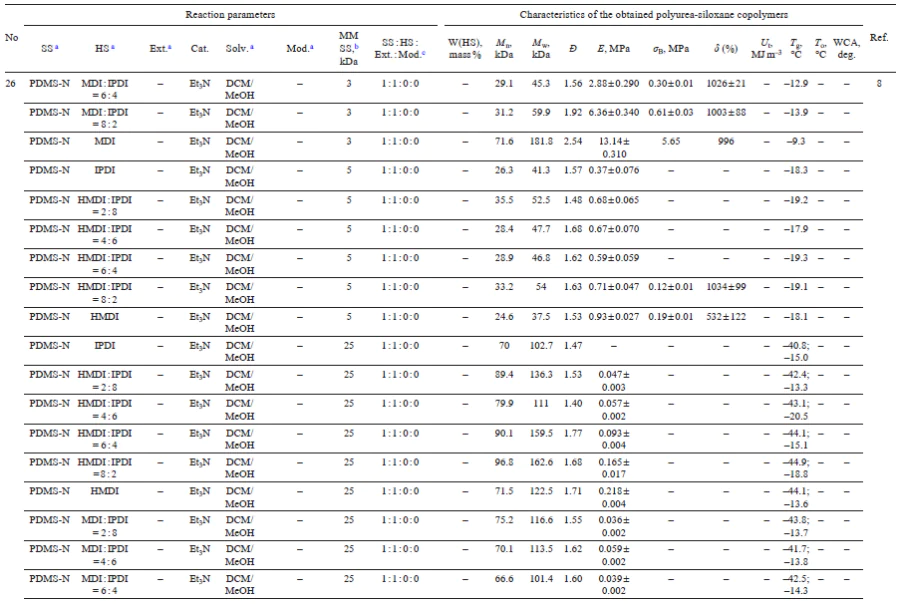Select elongation value '1026±21'

coord(726,83)
